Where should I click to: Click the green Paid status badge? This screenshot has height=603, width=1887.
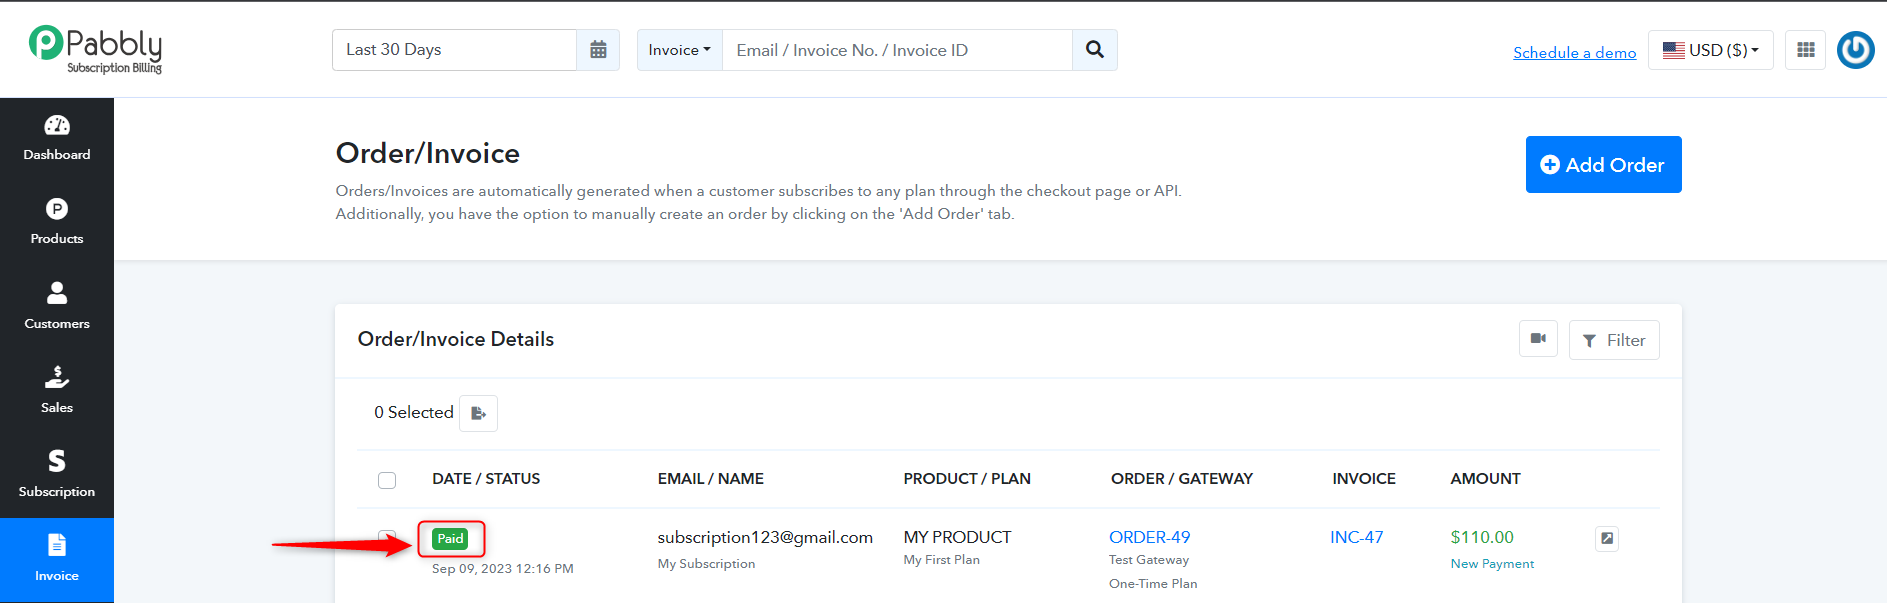click(451, 539)
